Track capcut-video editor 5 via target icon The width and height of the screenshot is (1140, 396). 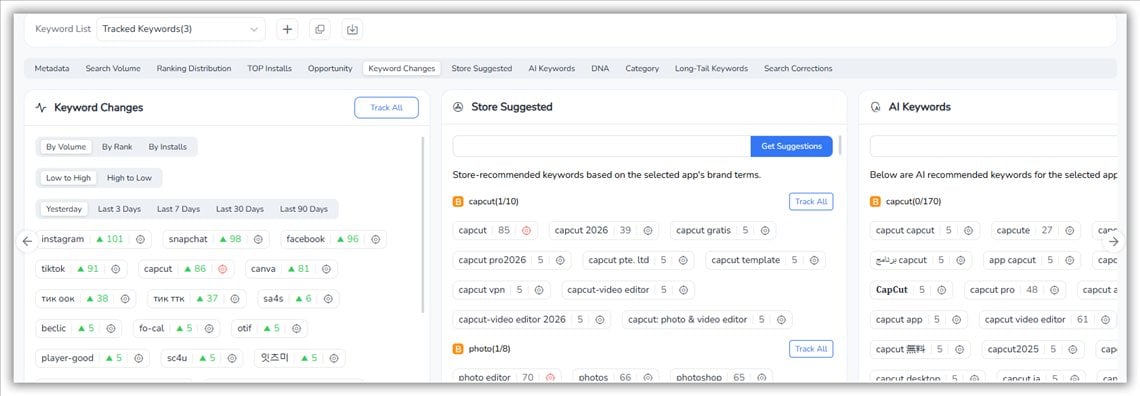[x=683, y=290]
